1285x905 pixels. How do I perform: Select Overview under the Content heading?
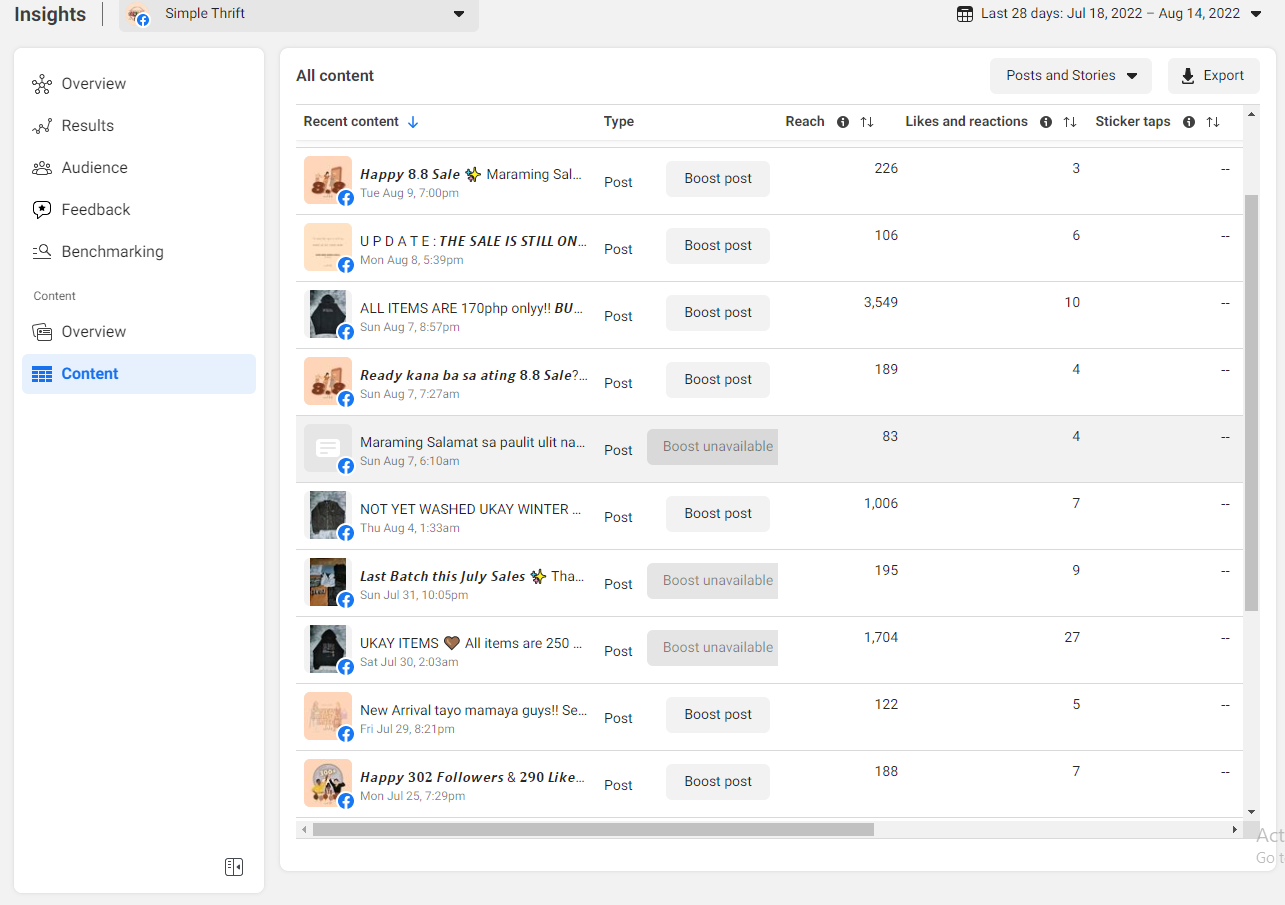click(x=93, y=332)
